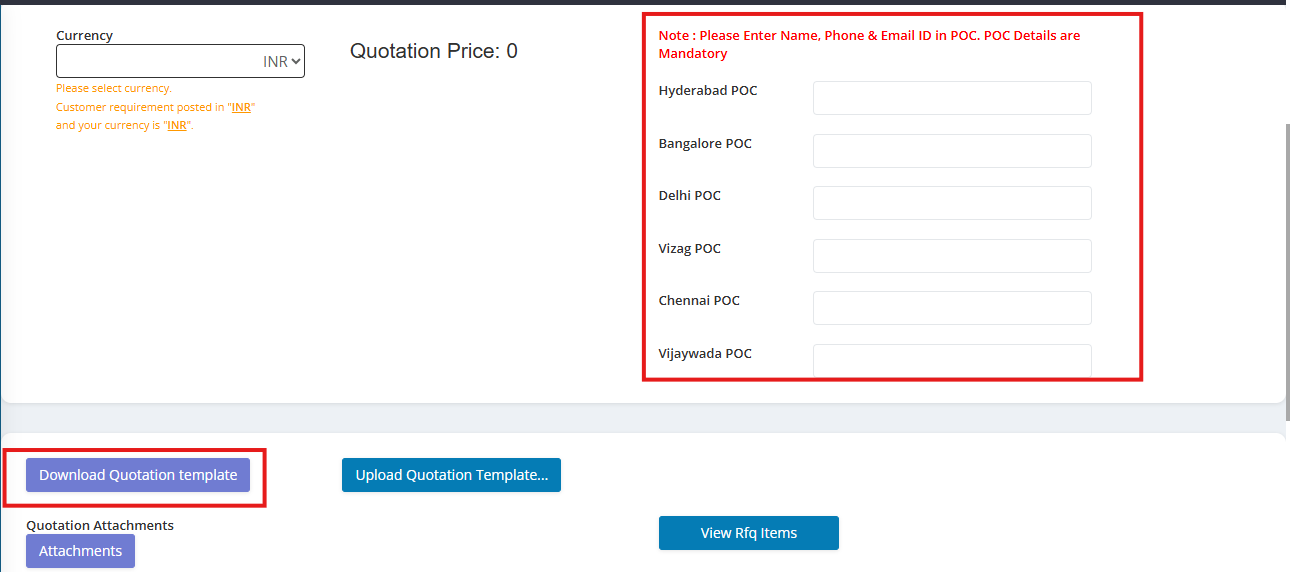This screenshot has height=572, width=1290.
Task: Click the Upload Quotation Template button
Action: [451, 475]
